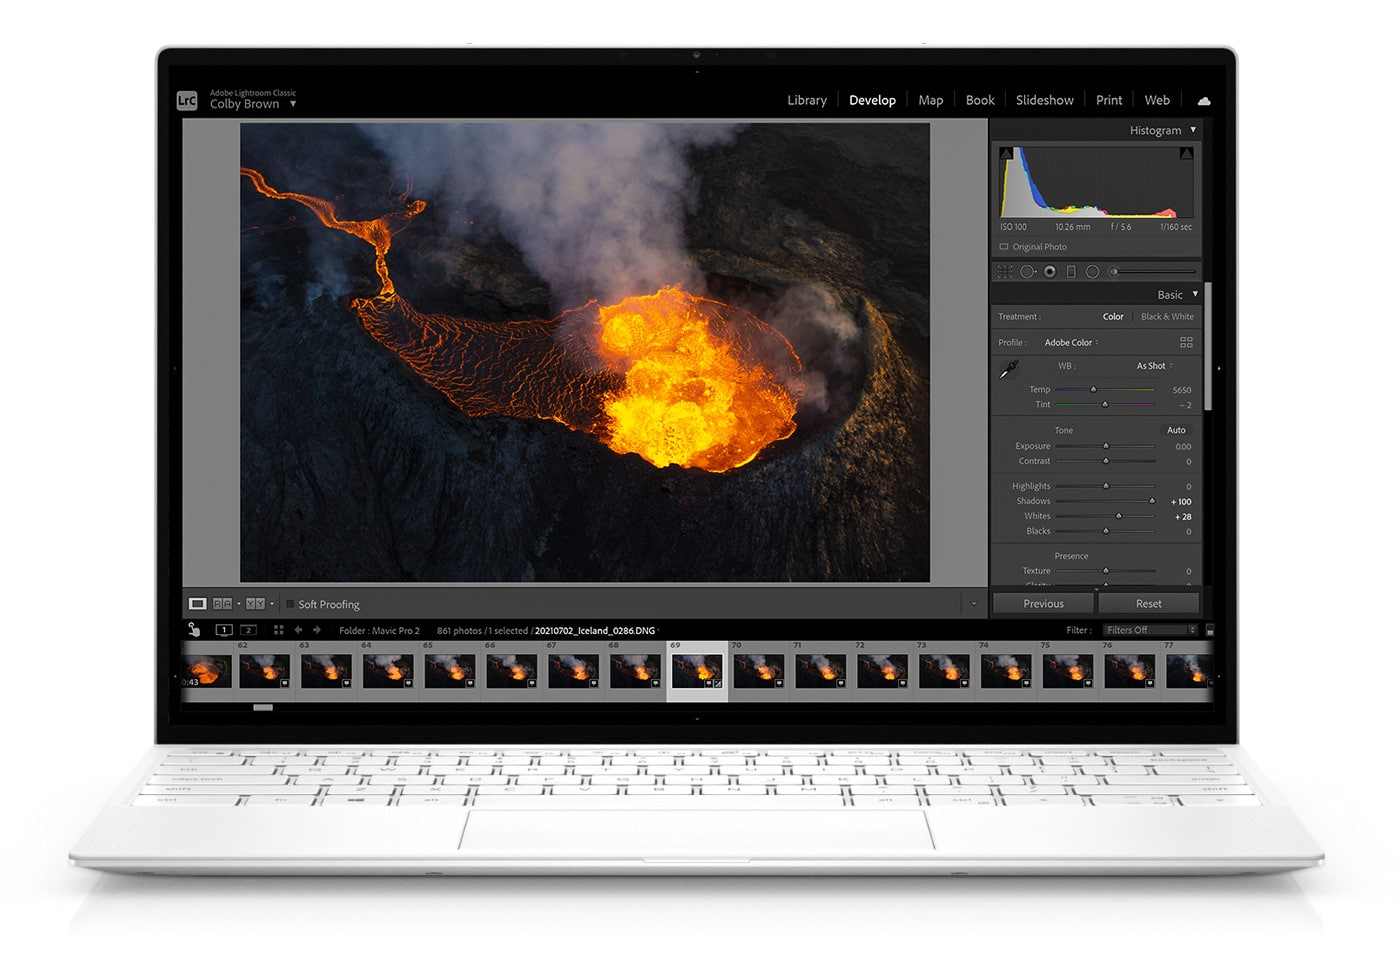Click the Tint slider handle

[x=1105, y=404]
